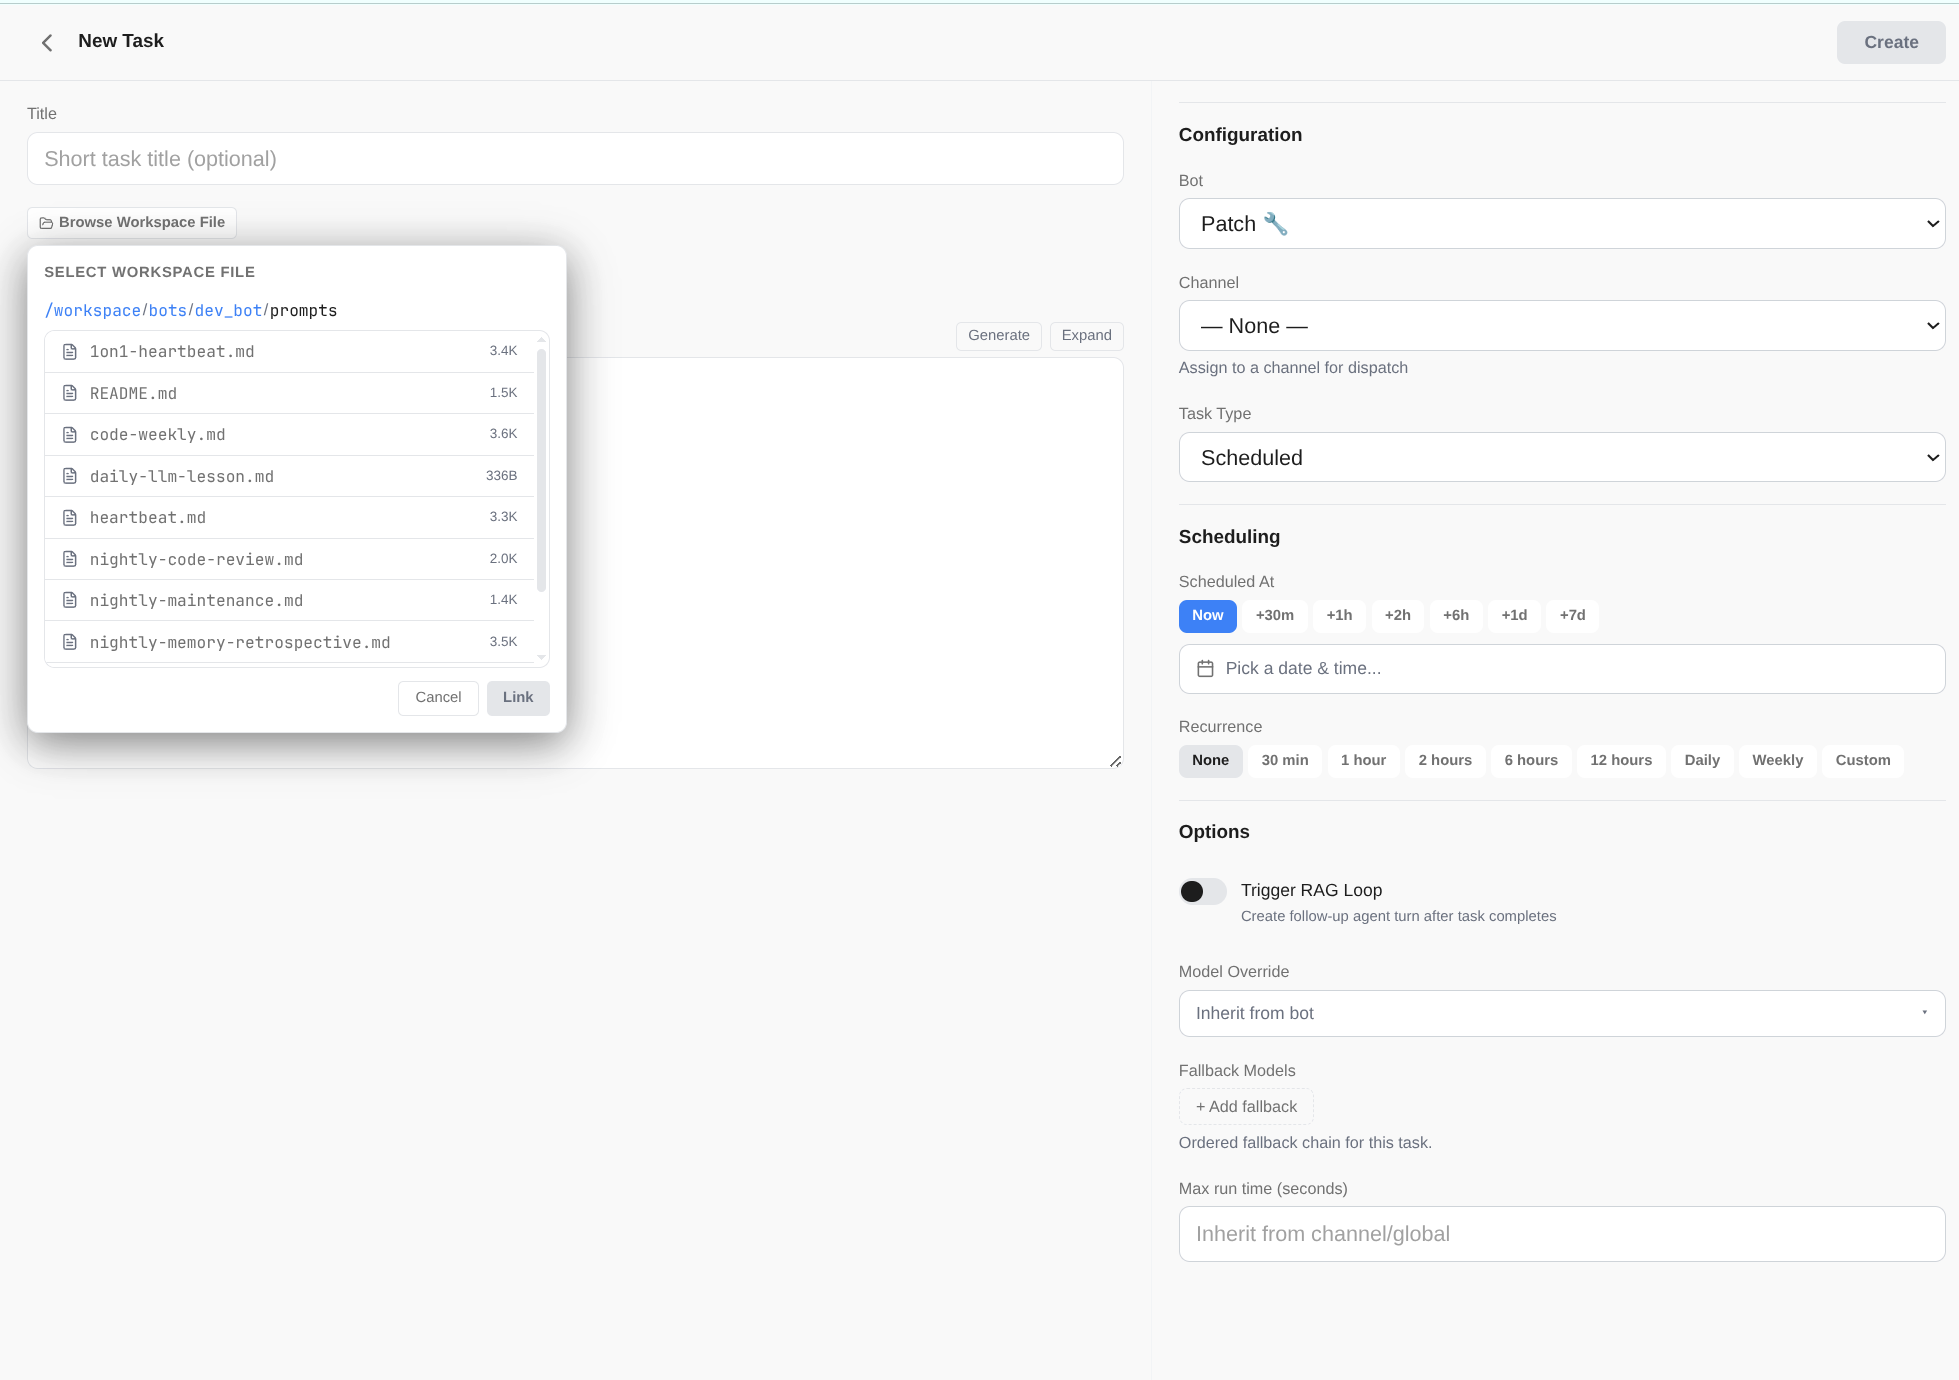
Task: Open the Channel dropdown
Action: [1562, 325]
